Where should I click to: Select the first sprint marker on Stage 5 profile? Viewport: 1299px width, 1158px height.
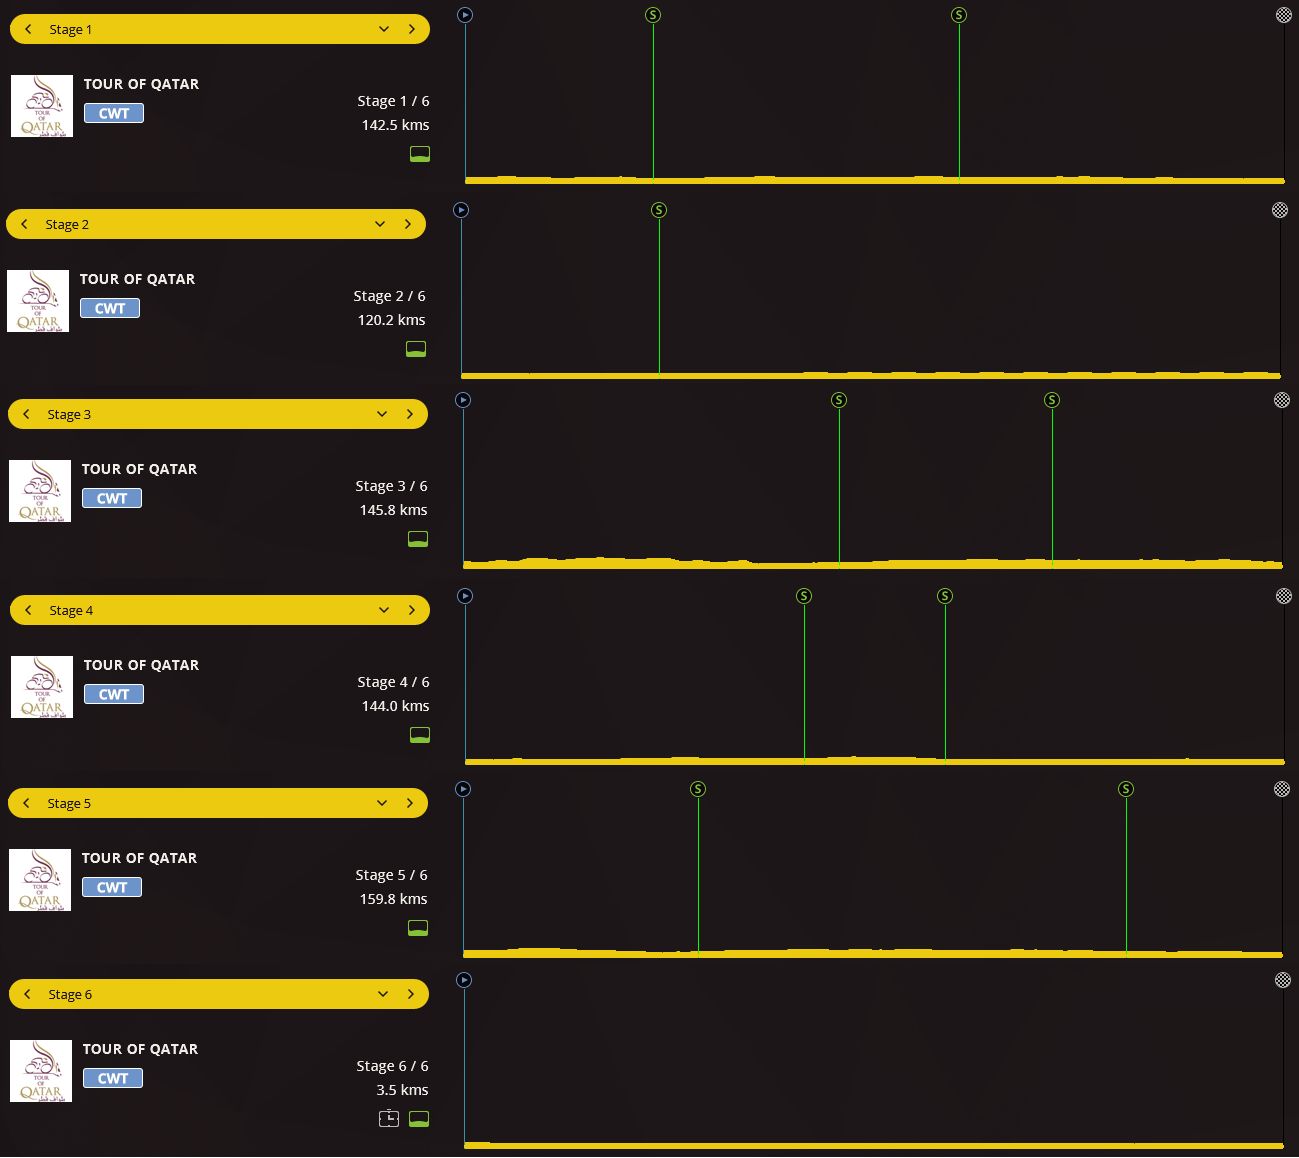[698, 789]
